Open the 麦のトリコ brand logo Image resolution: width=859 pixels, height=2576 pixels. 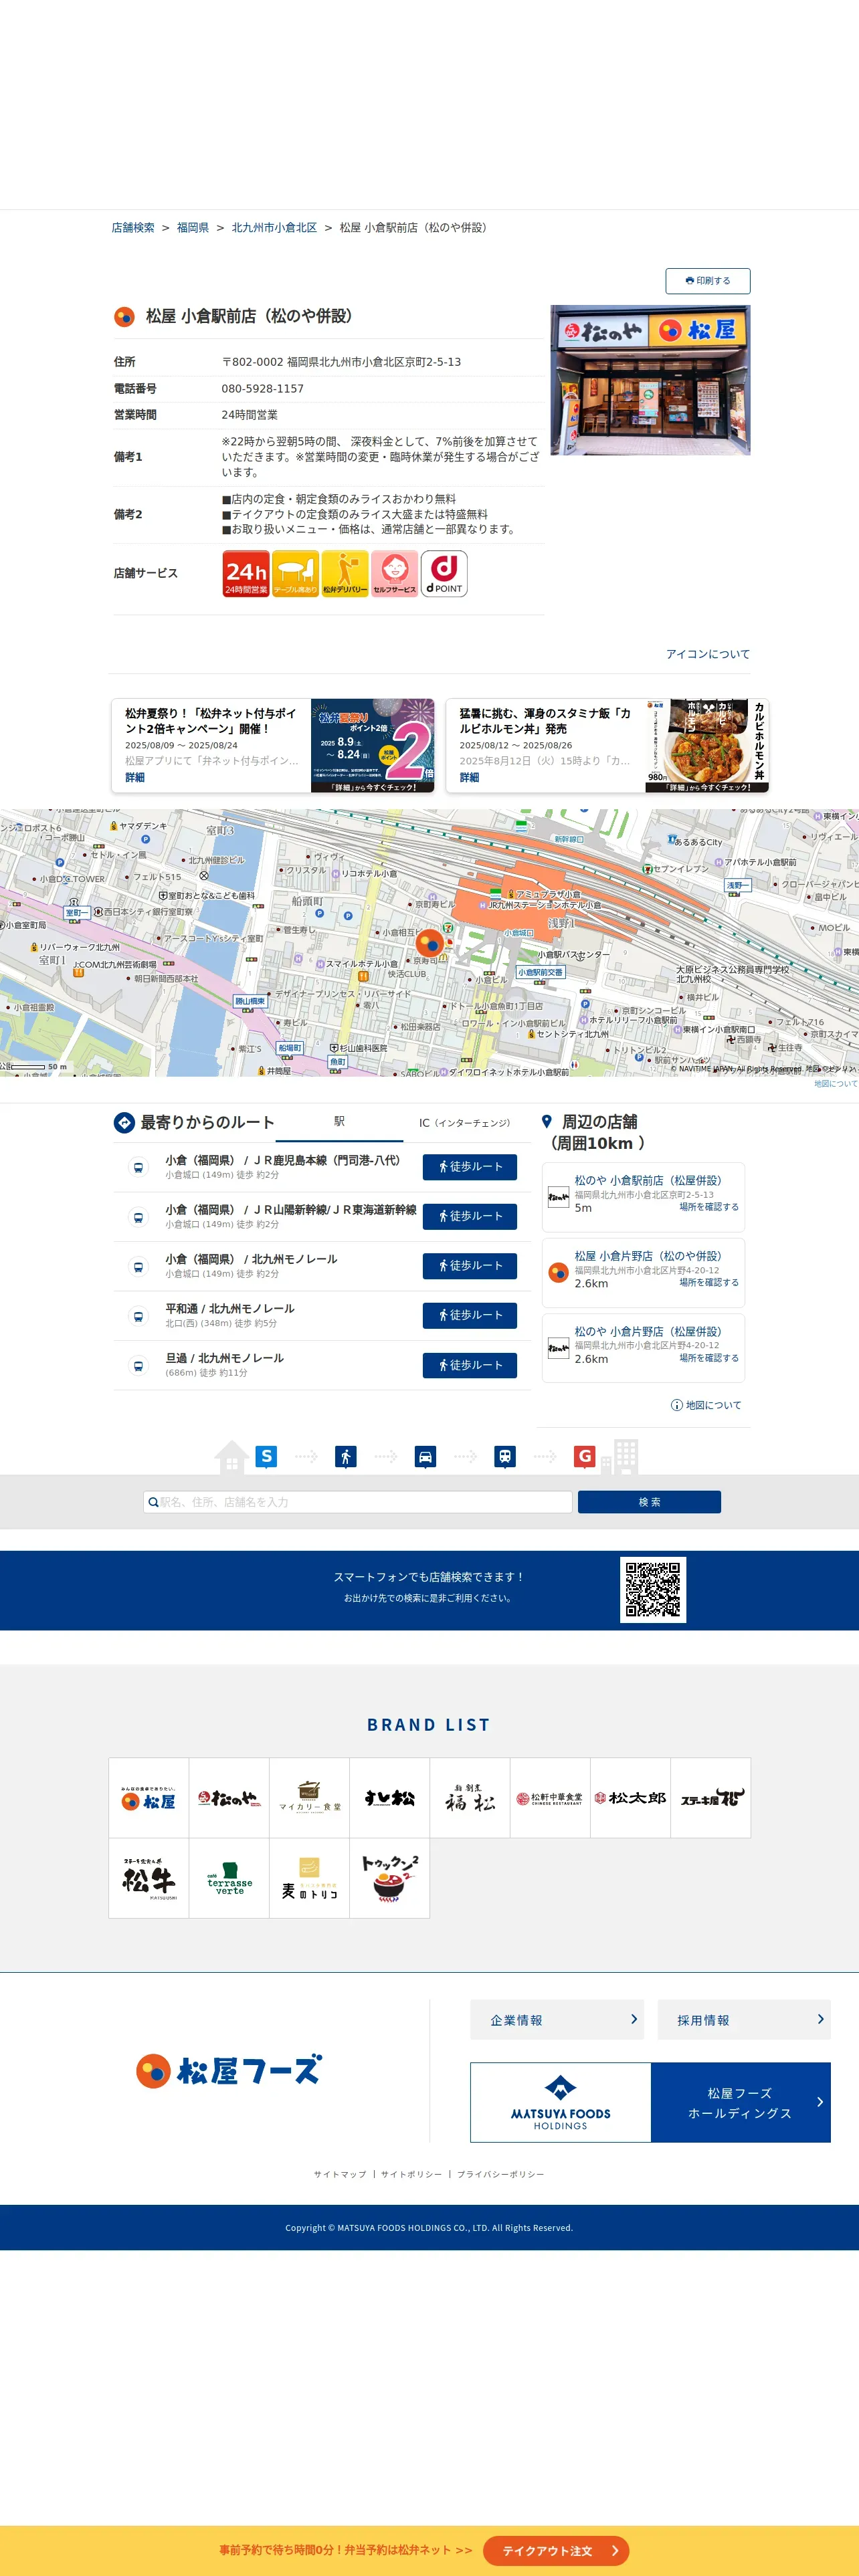tap(310, 1878)
